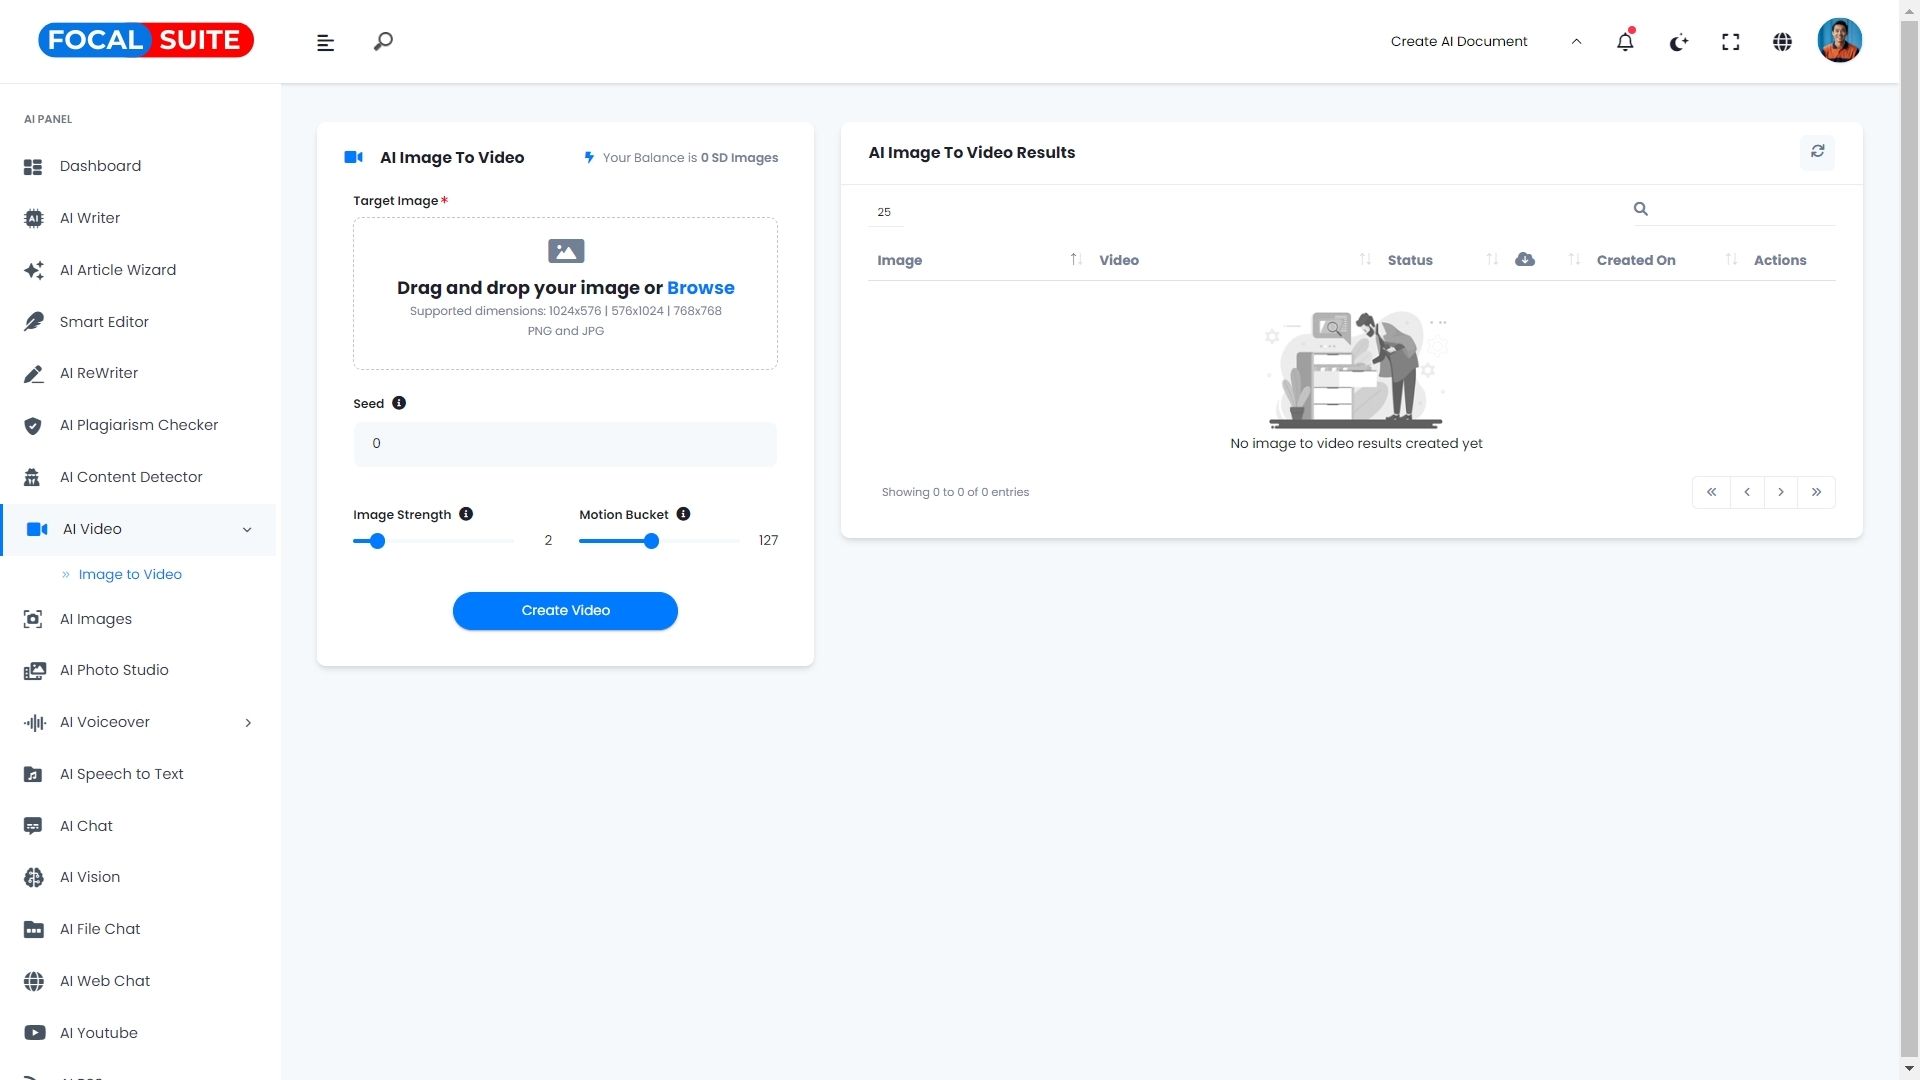The image size is (1920, 1080).
Task: Toggle dark mode moon icon
Action: point(1678,42)
